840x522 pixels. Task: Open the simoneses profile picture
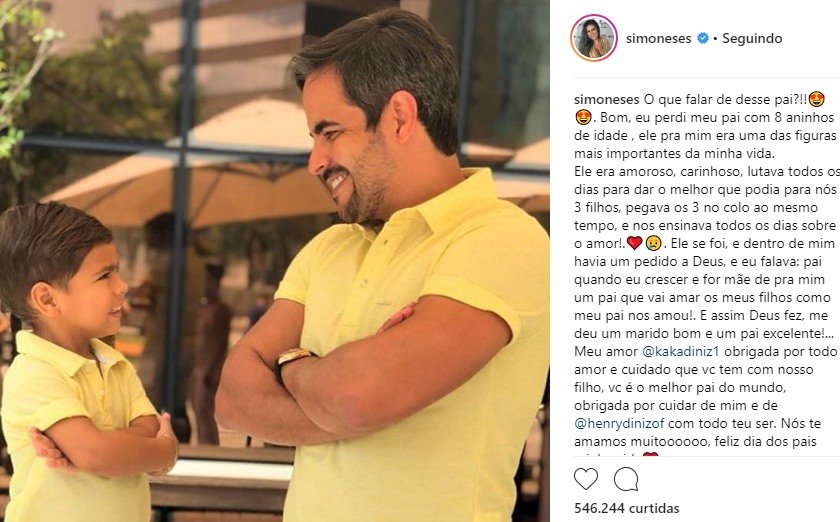[x=594, y=38]
